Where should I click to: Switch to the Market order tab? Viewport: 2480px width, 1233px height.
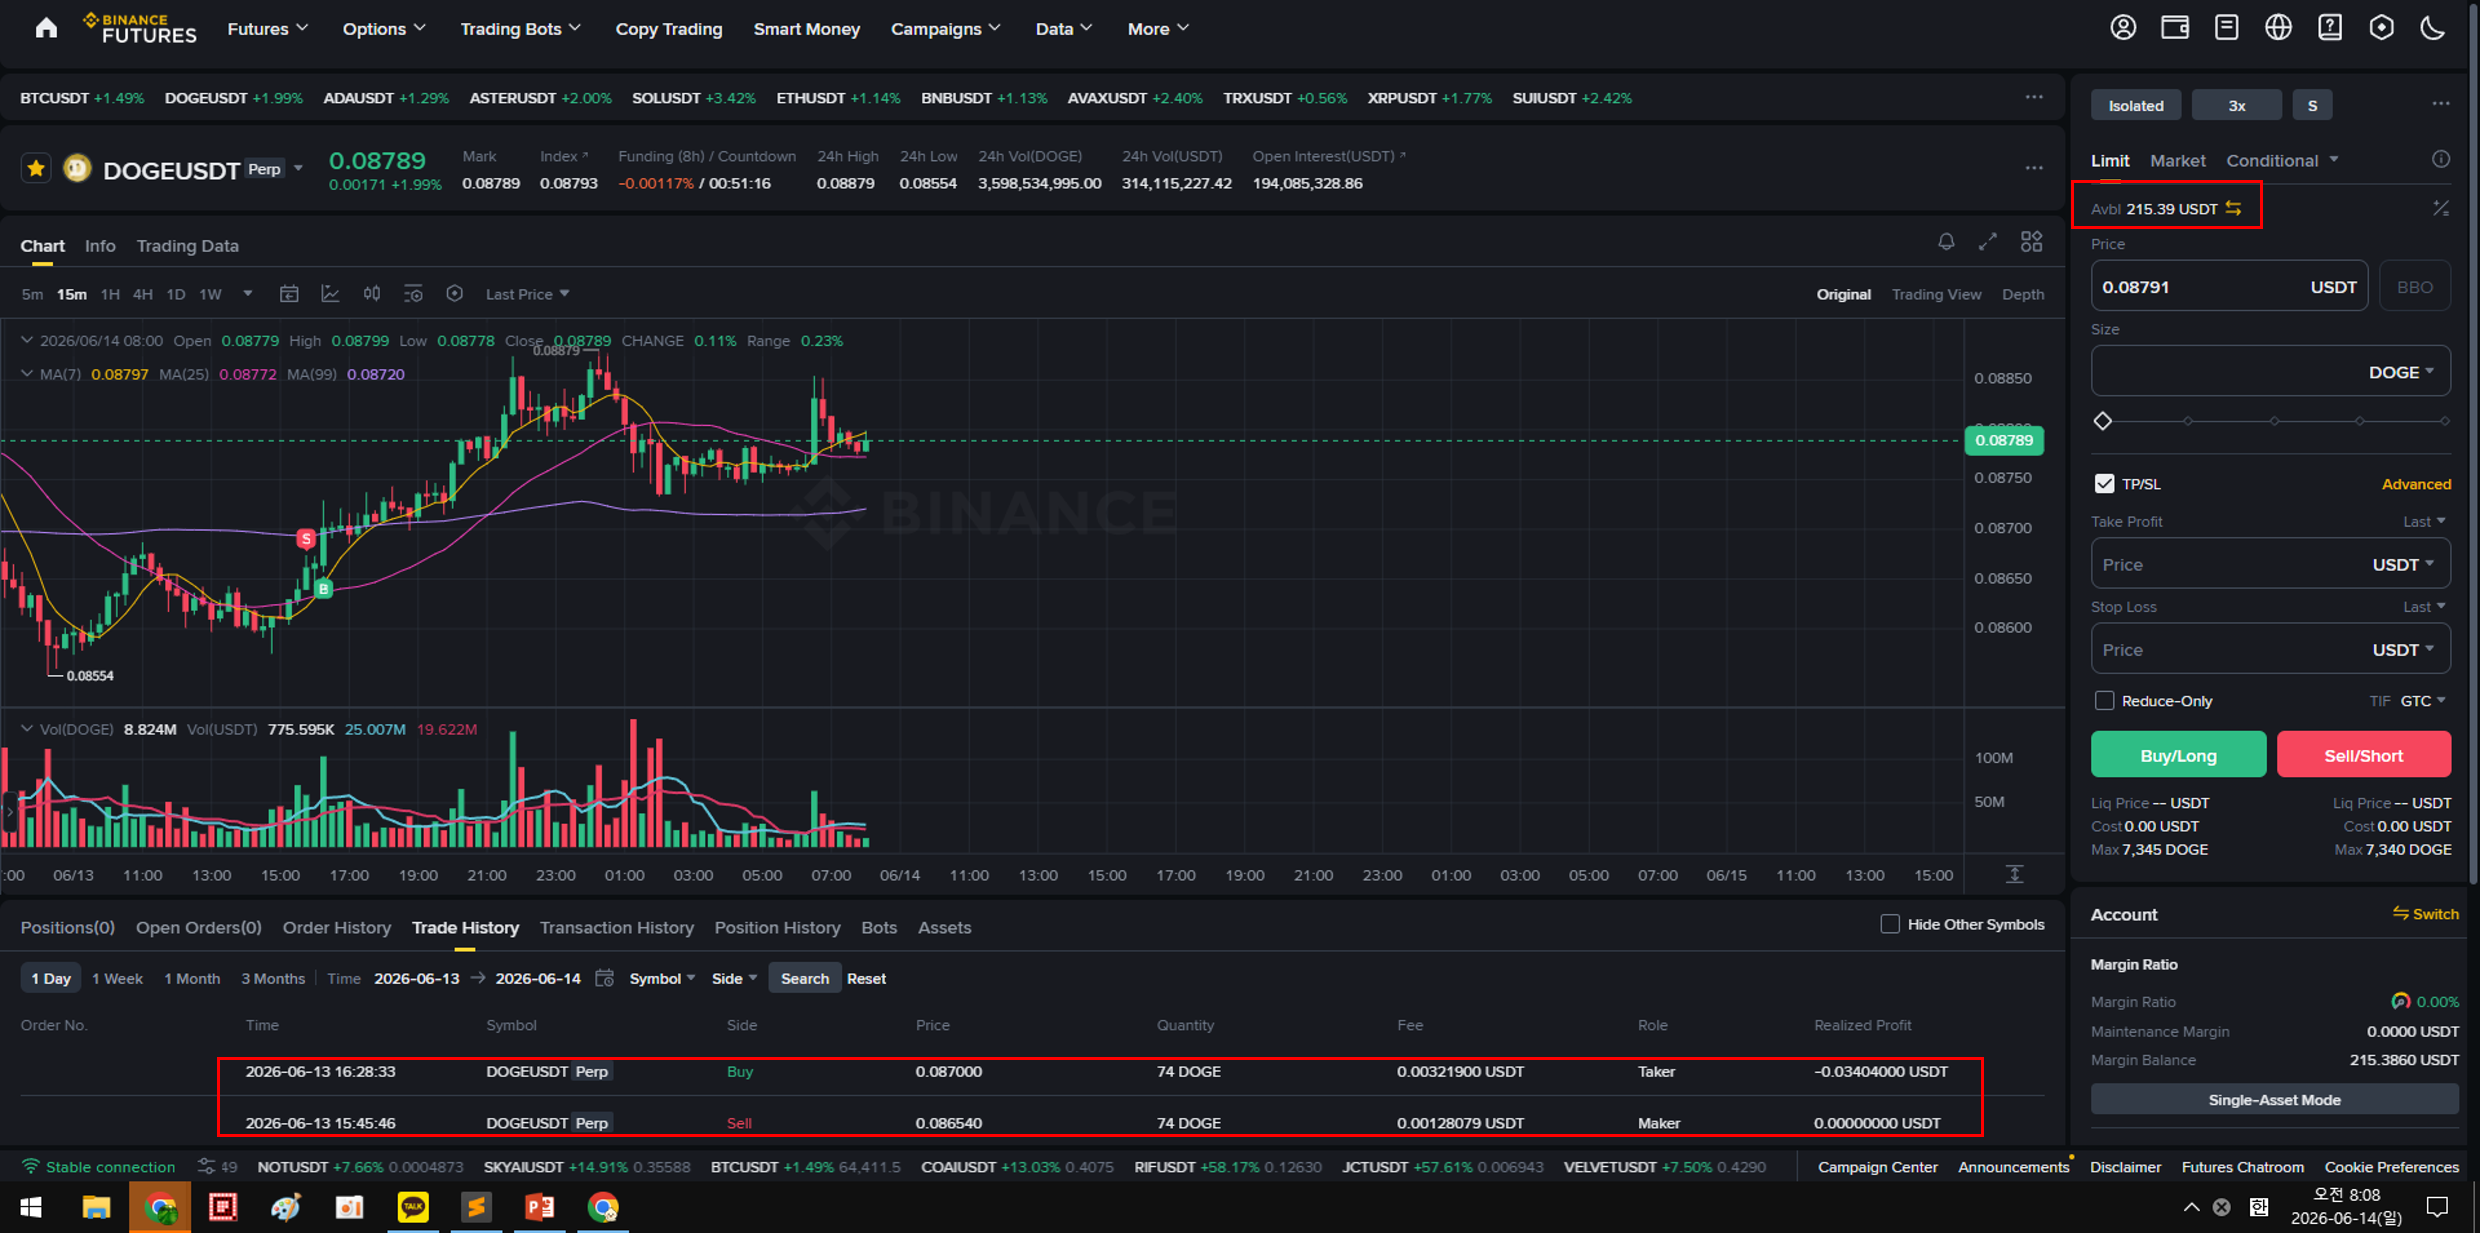(x=2177, y=160)
